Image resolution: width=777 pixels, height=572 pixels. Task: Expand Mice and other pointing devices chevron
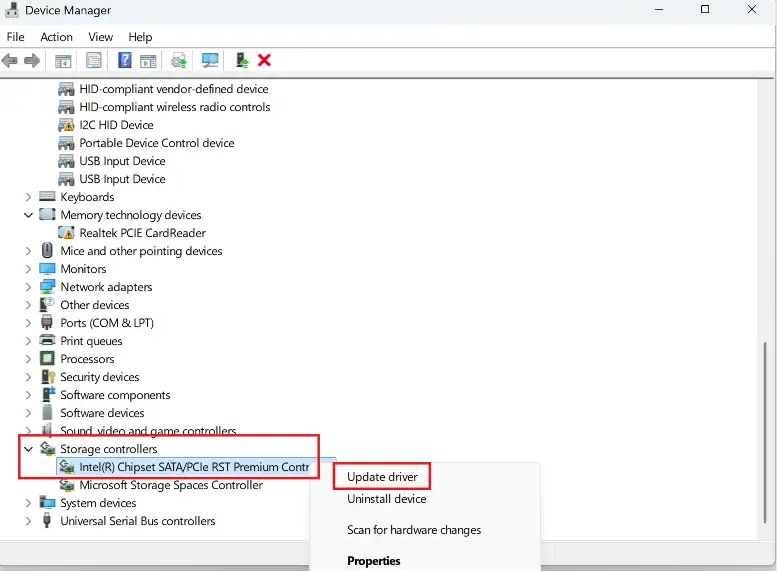28,251
